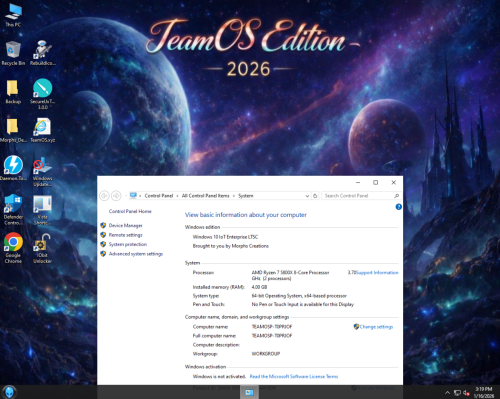The image size is (500, 399).
Task: Select the IObit Unlocker desktop shortcut
Action: [43, 249]
